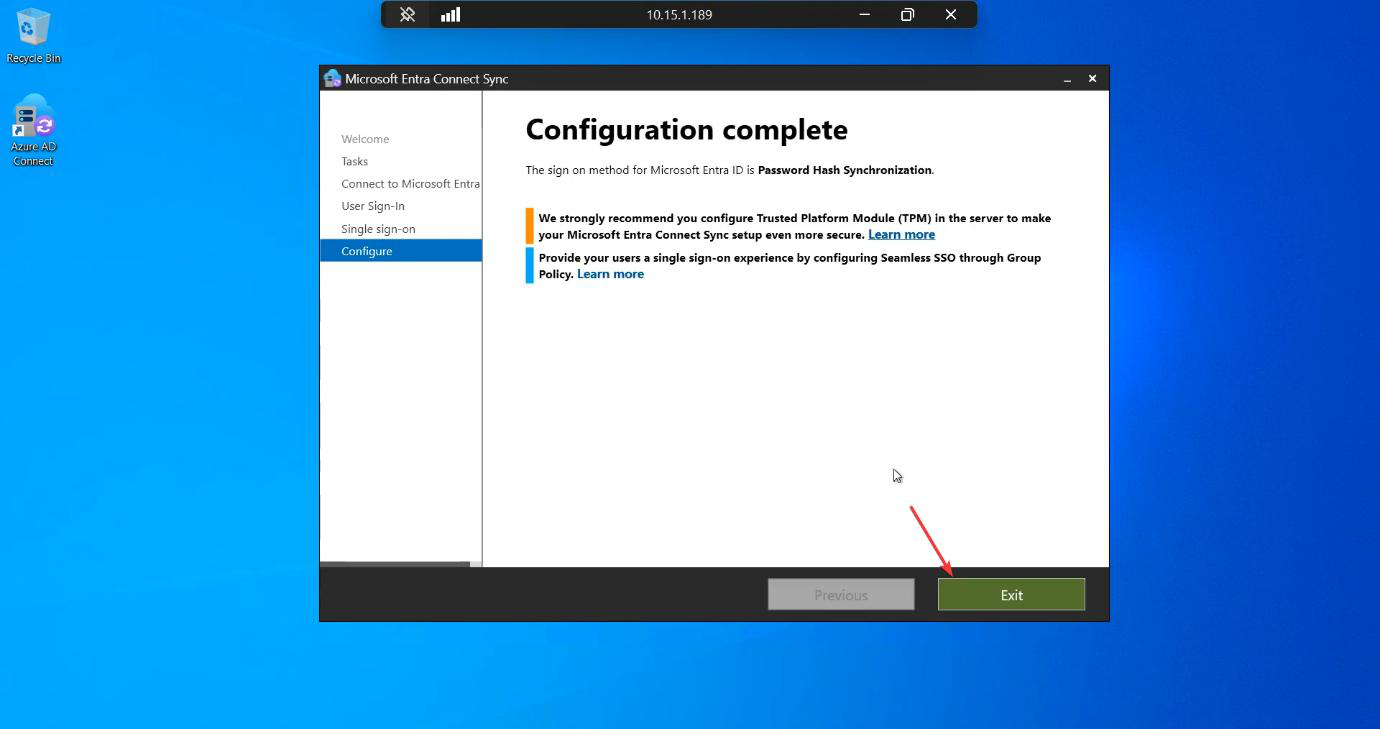
Task: Select the highlighted Configure step
Action: point(401,251)
